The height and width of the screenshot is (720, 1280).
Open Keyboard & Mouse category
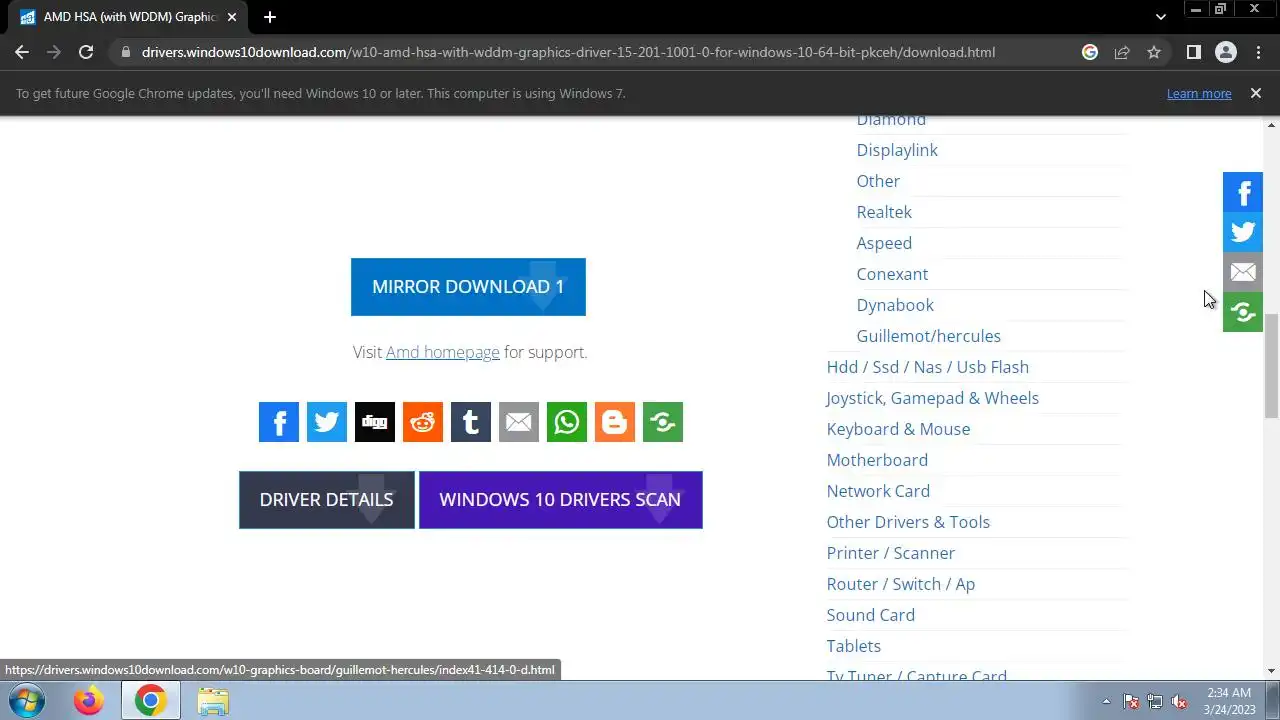tap(898, 429)
